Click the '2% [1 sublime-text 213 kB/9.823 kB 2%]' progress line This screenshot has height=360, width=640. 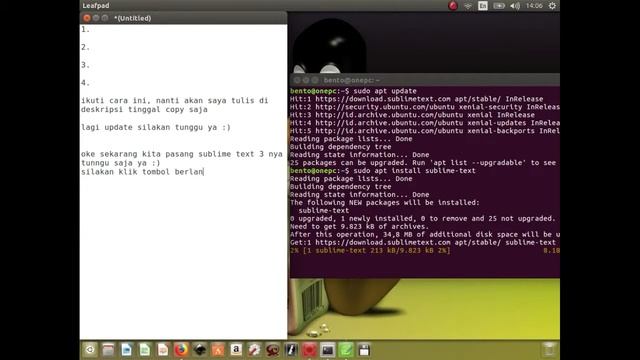370,251
